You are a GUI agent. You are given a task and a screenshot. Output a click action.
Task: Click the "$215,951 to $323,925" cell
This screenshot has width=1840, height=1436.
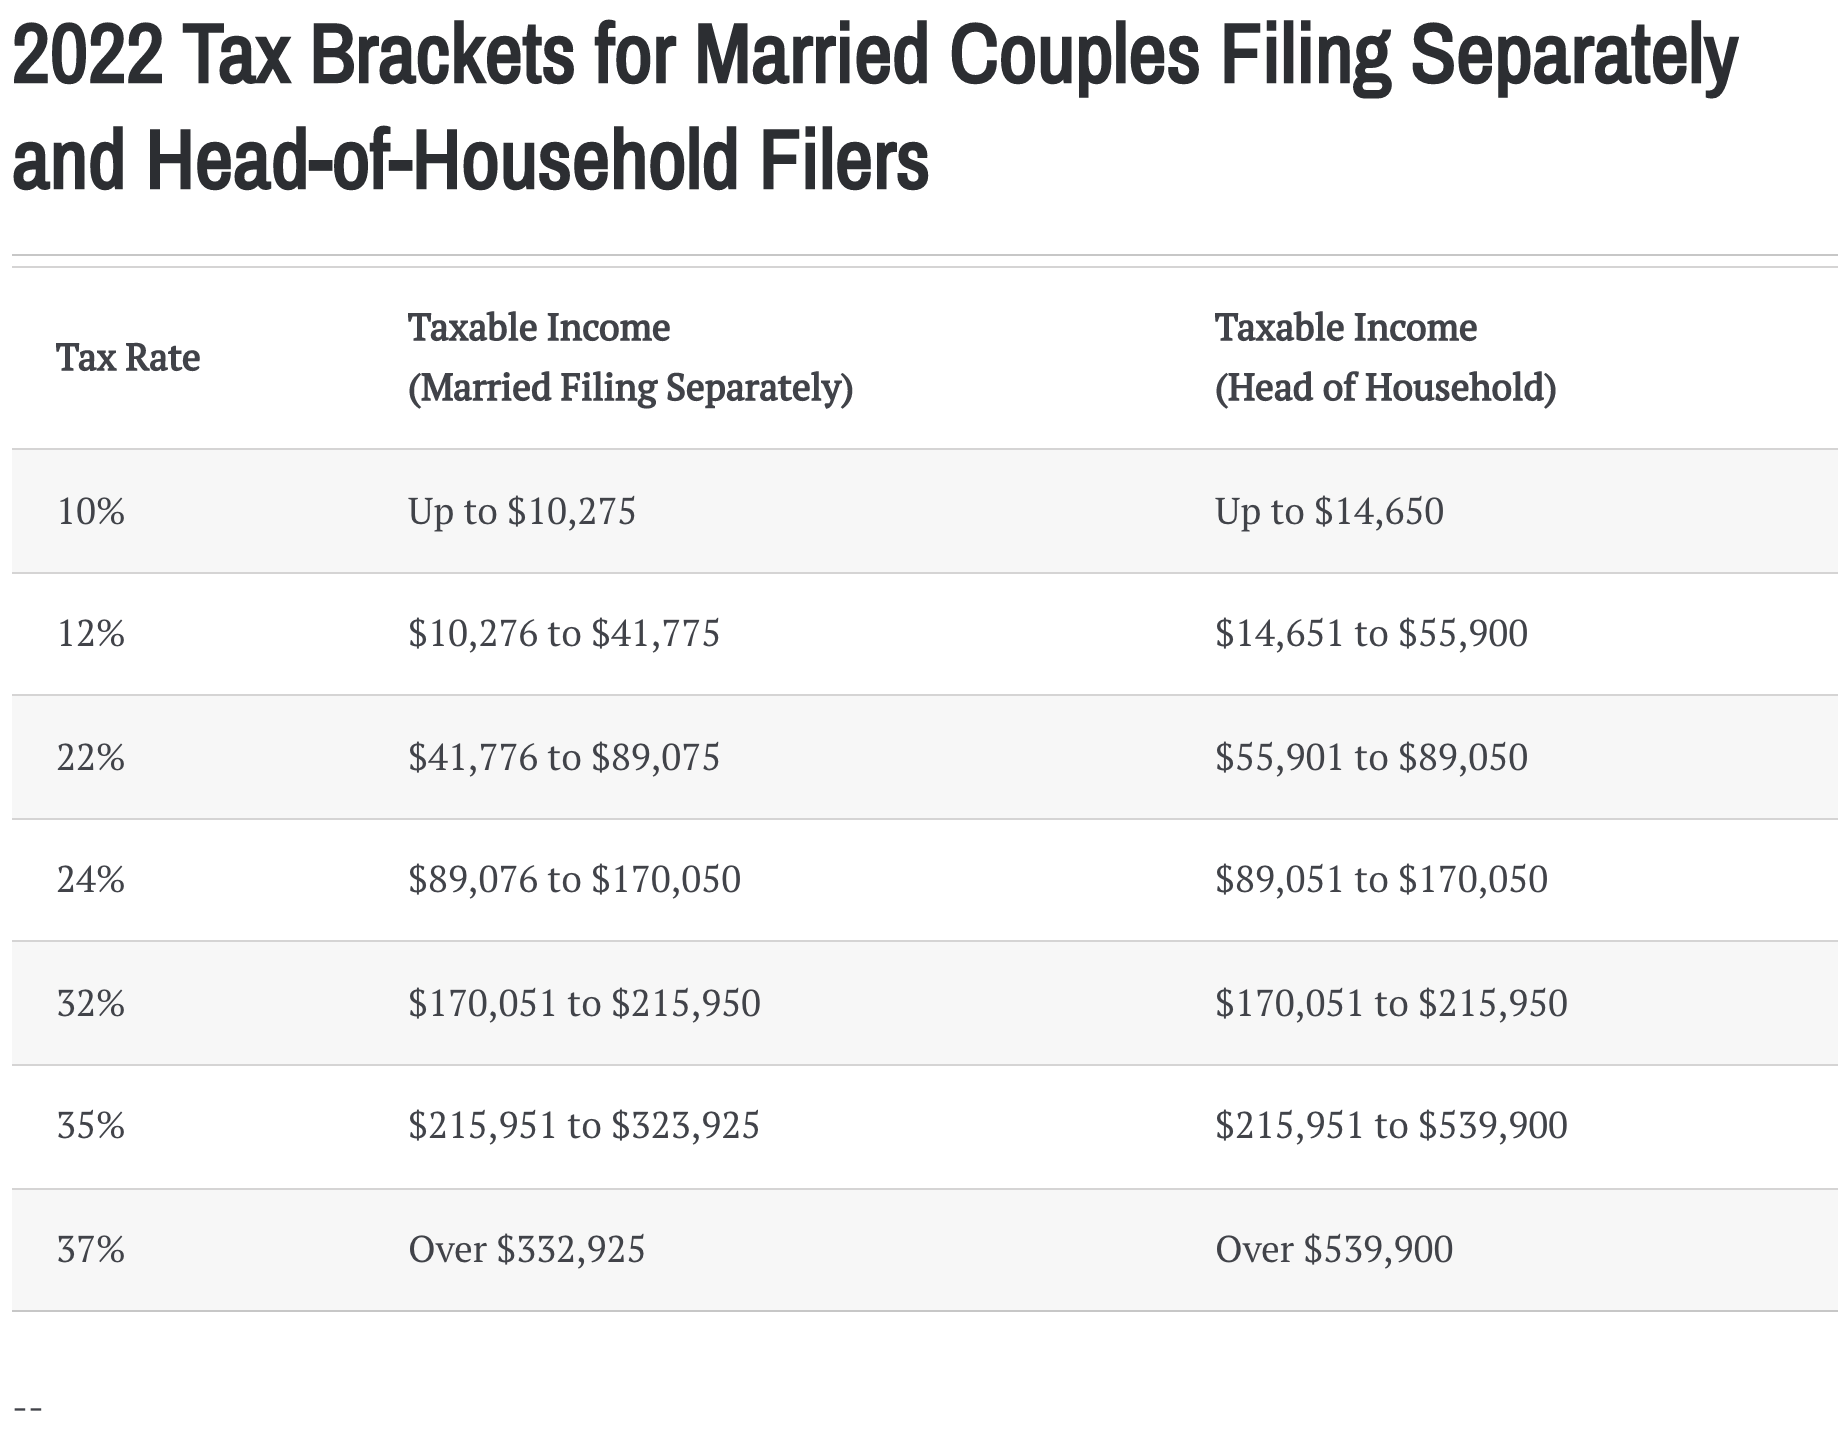[x=584, y=1126]
